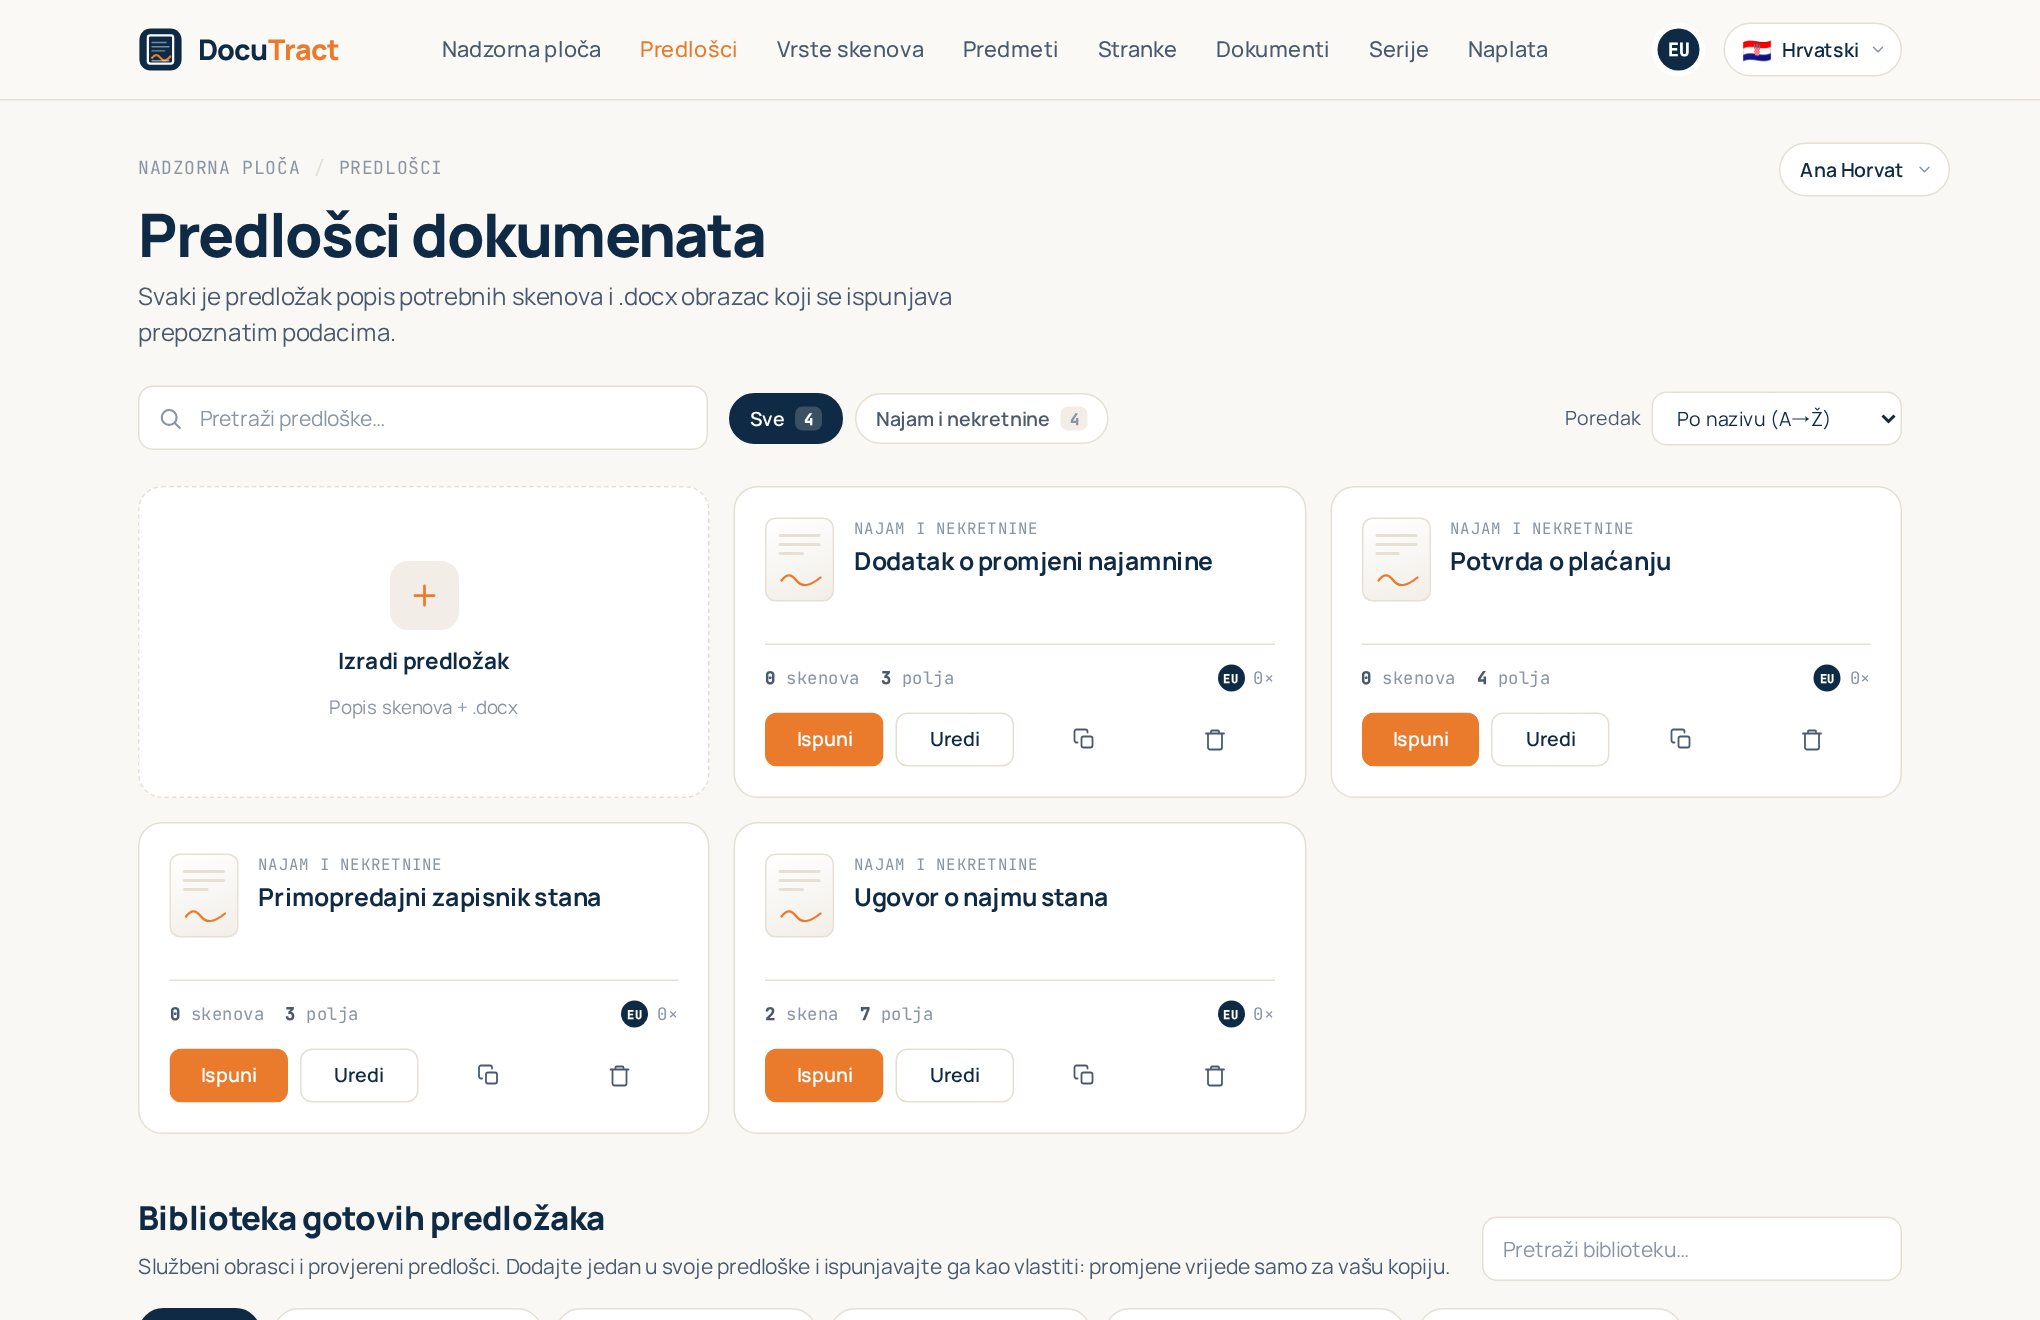Go to Nadzorna ploča in the navigation

pos(521,49)
